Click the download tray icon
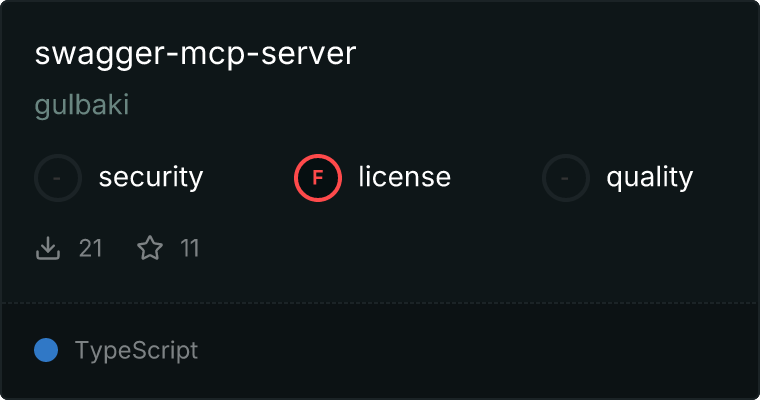 tap(48, 248)
